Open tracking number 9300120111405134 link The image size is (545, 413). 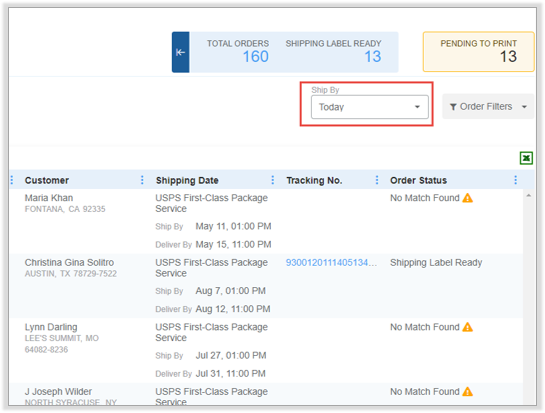tap(331, 262)
